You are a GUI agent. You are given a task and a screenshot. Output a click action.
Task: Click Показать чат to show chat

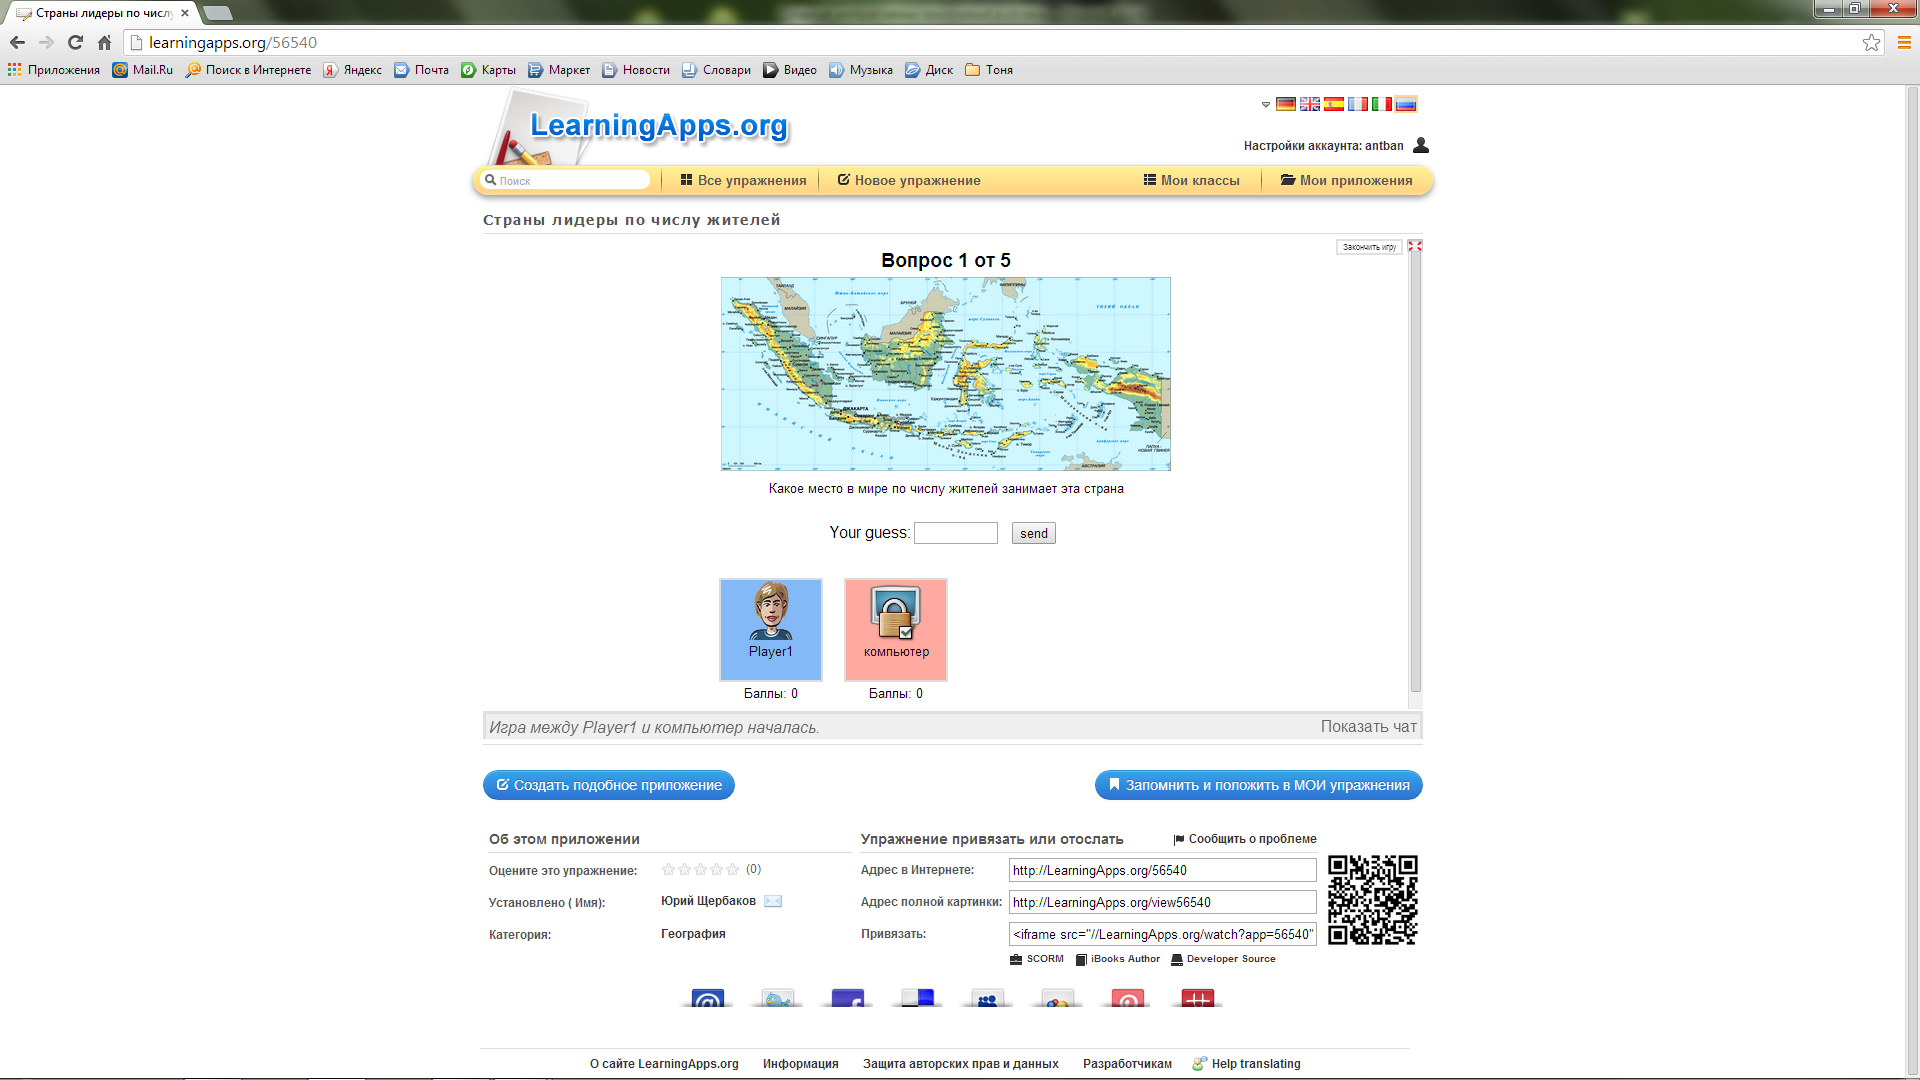tap(1368, 727)
